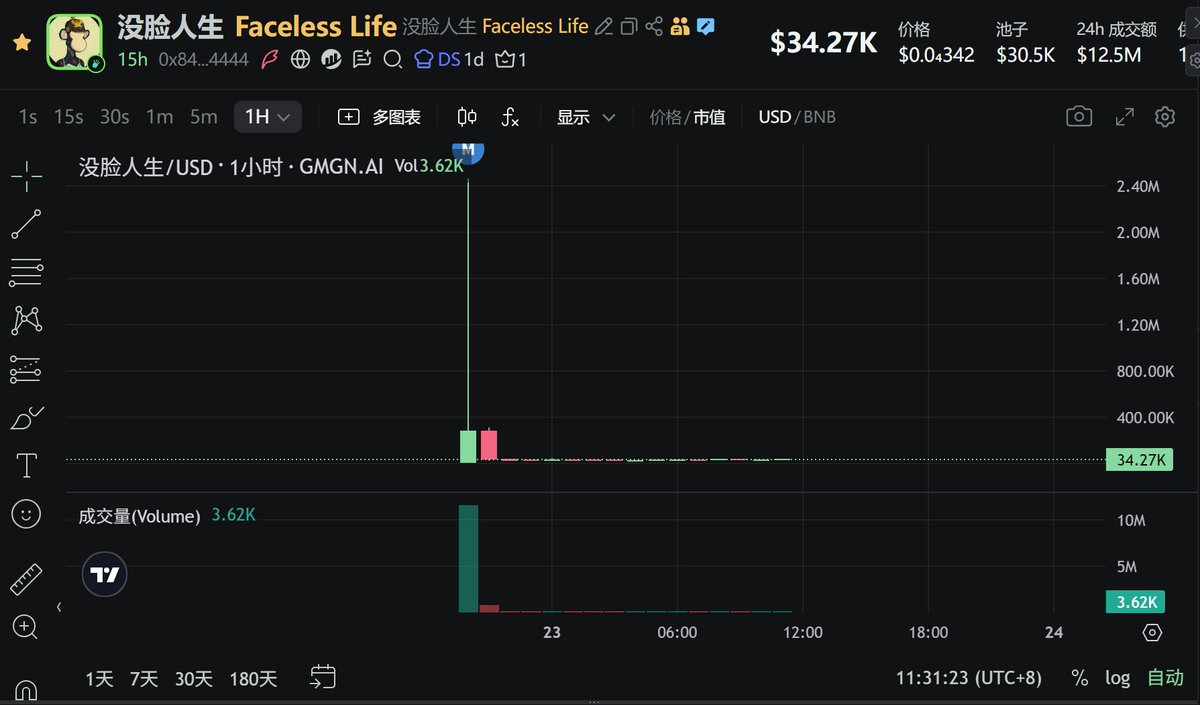Open chart settings gear icon
Screen dimensions: 1200x705
(1164, 117)
